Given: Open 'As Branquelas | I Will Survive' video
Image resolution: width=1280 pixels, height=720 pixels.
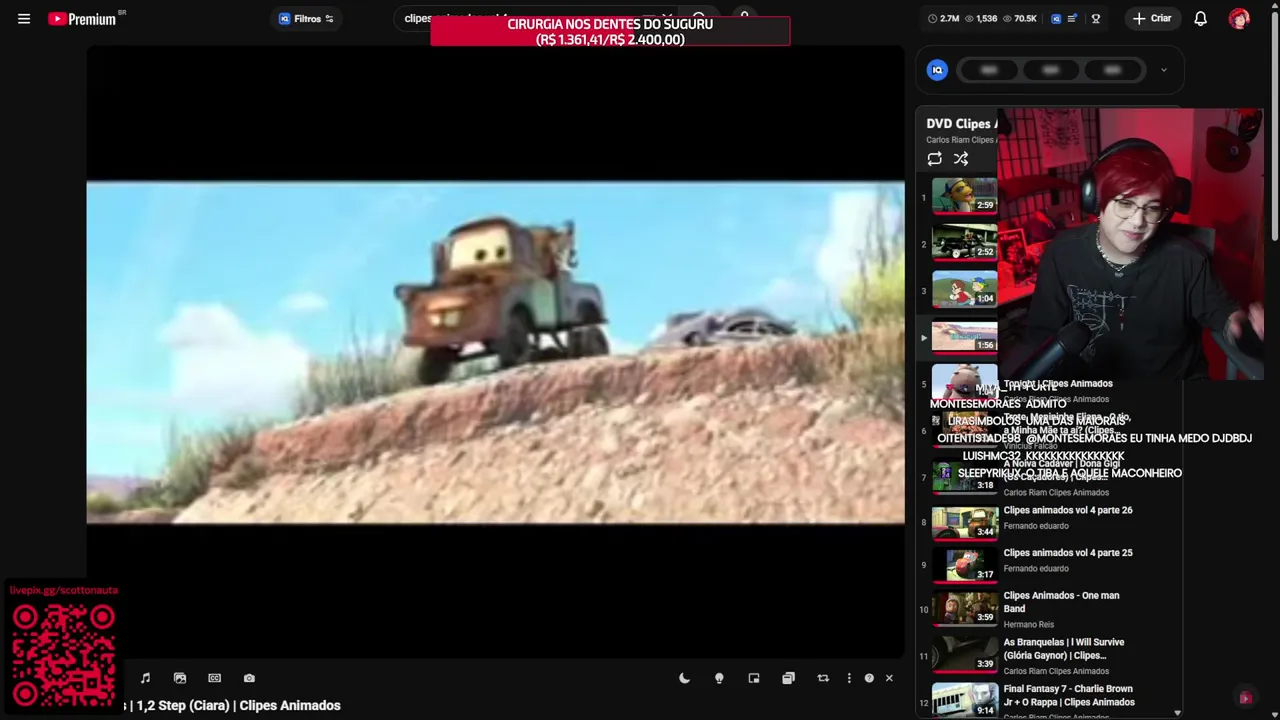Looking at the screenshot, I should point(1063,649).
